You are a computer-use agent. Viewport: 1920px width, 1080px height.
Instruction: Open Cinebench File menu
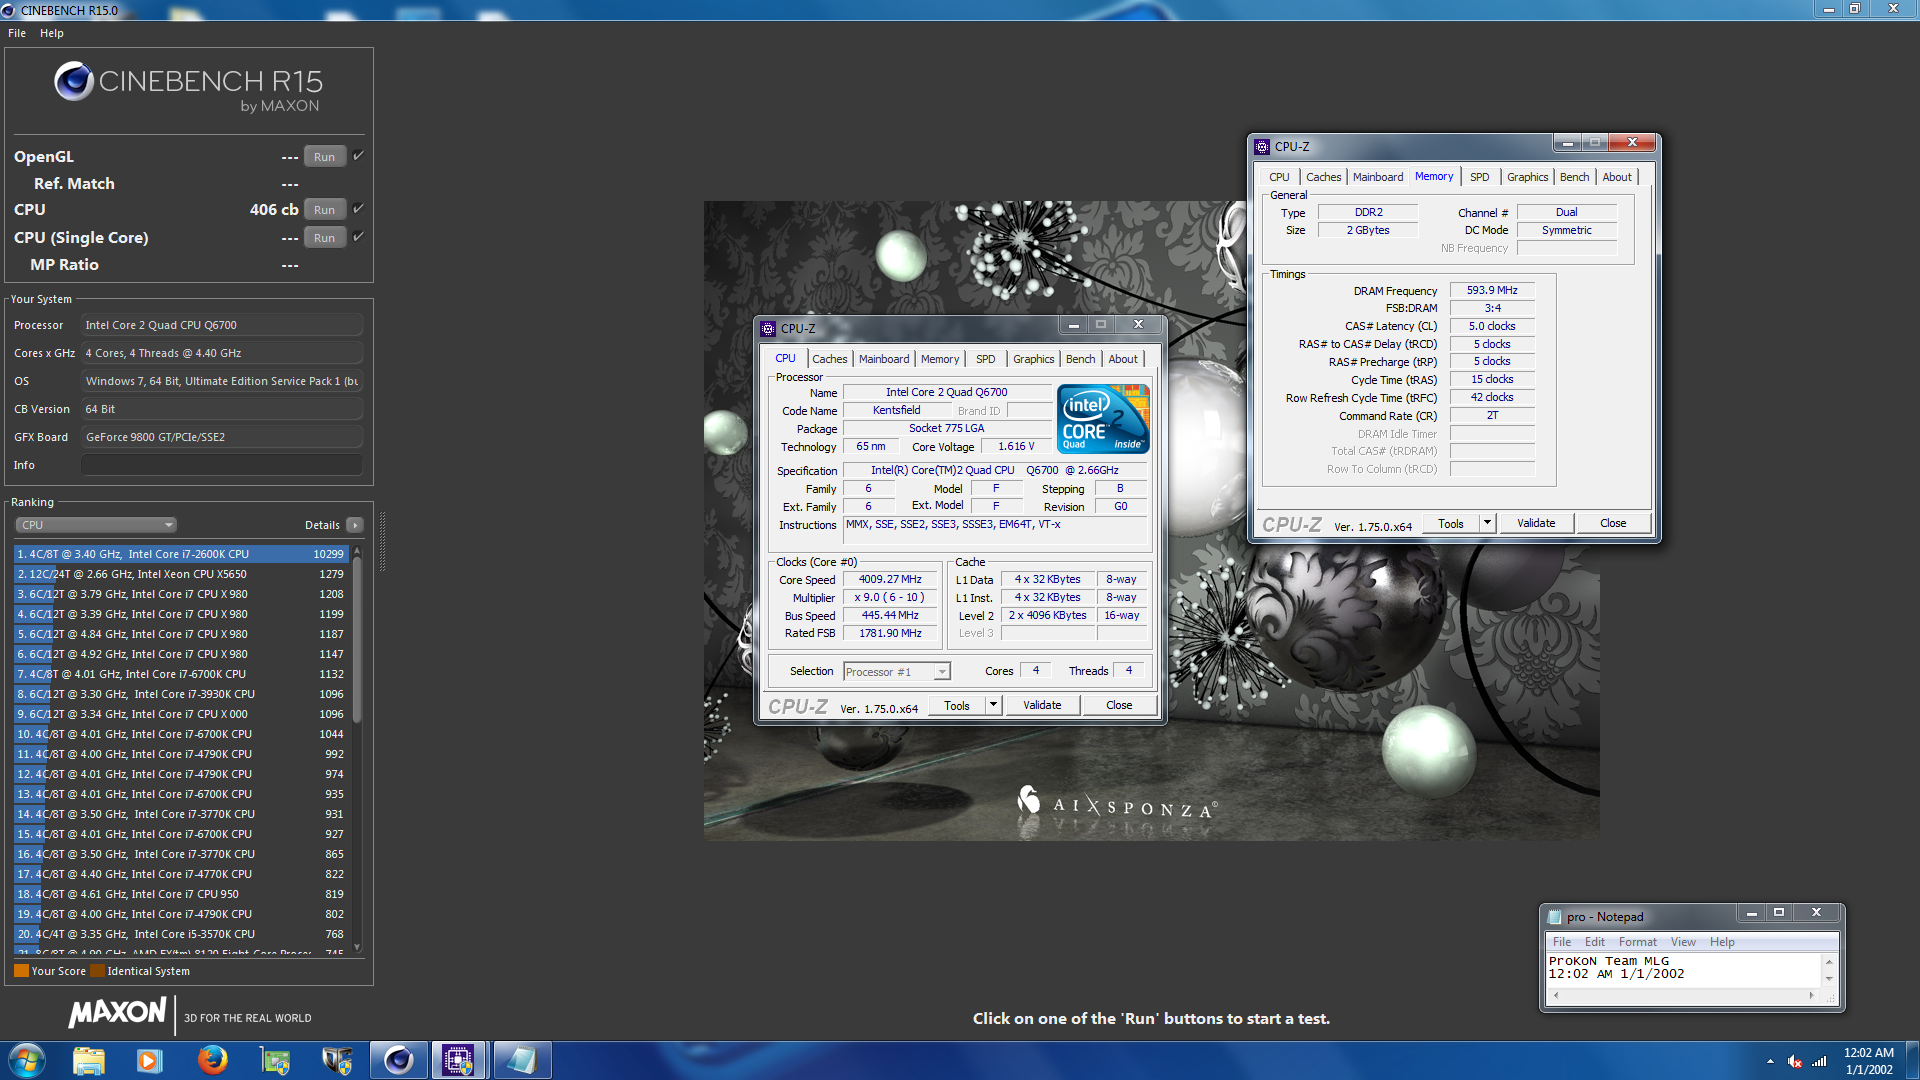click(17, 33)
